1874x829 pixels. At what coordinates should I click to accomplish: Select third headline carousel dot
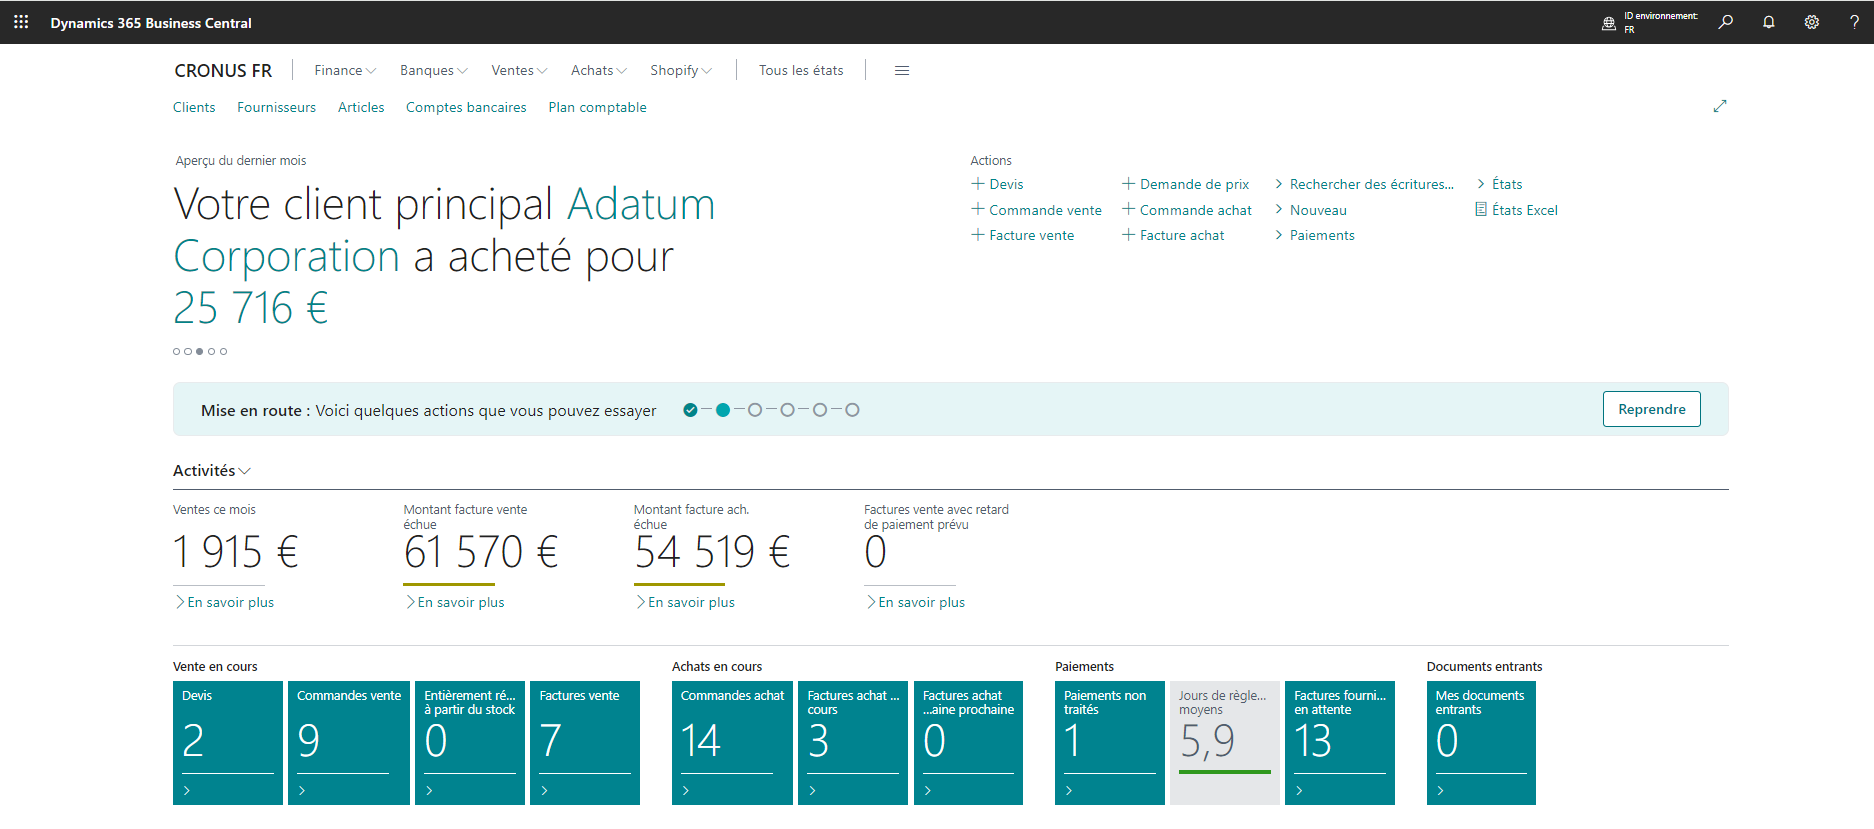(200, 352)
